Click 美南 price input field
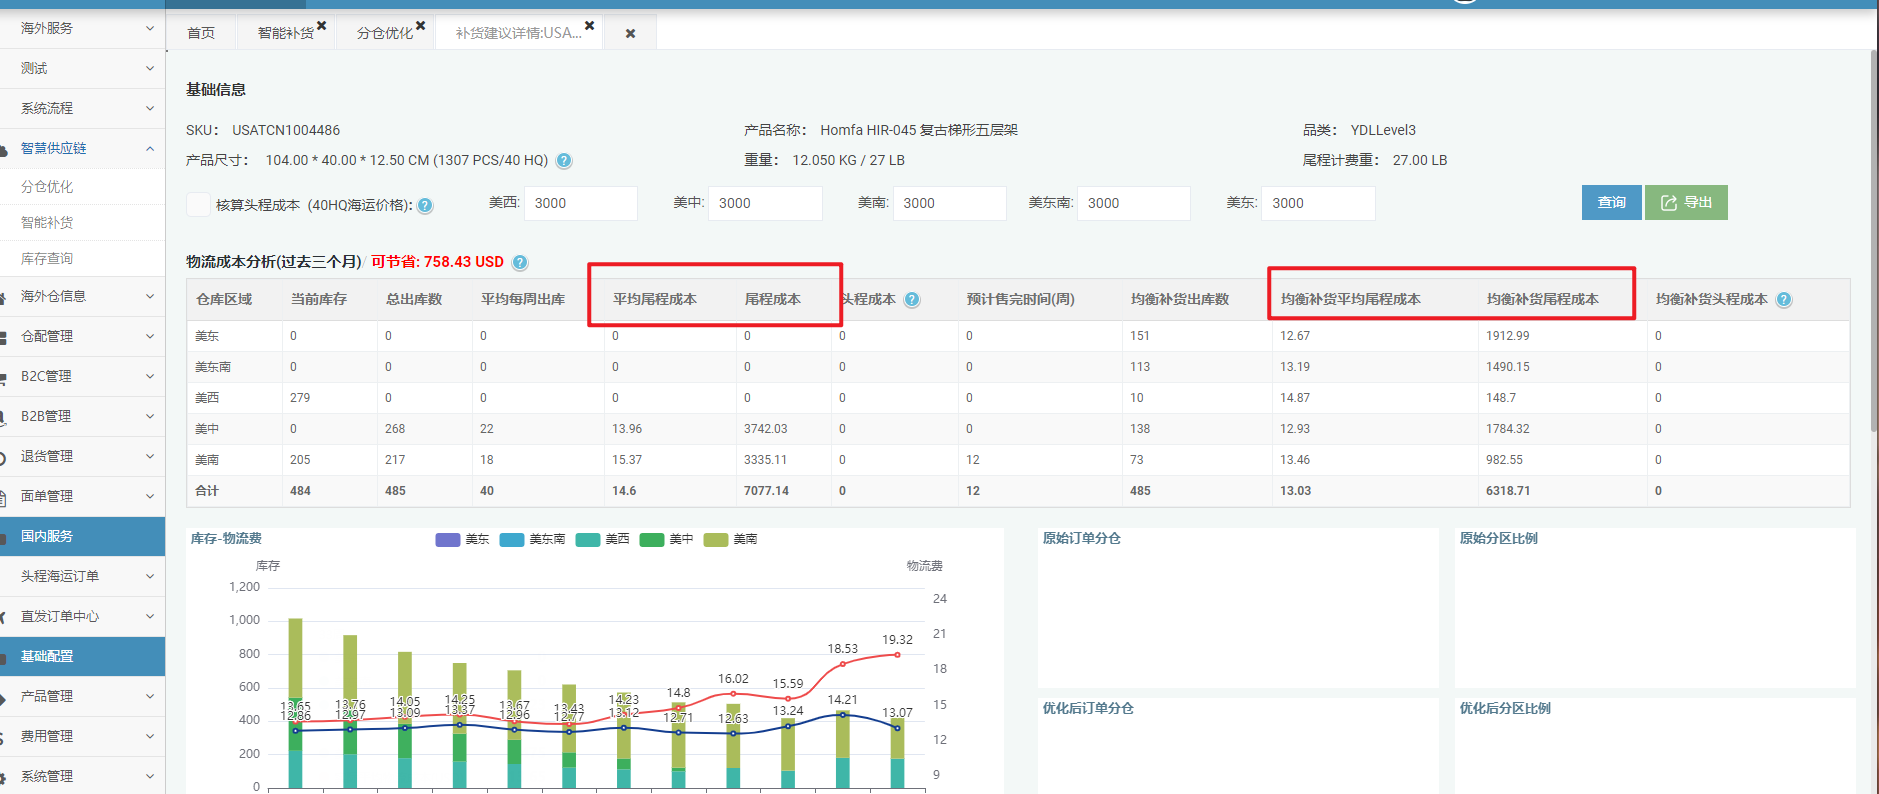 coord(950,203)
